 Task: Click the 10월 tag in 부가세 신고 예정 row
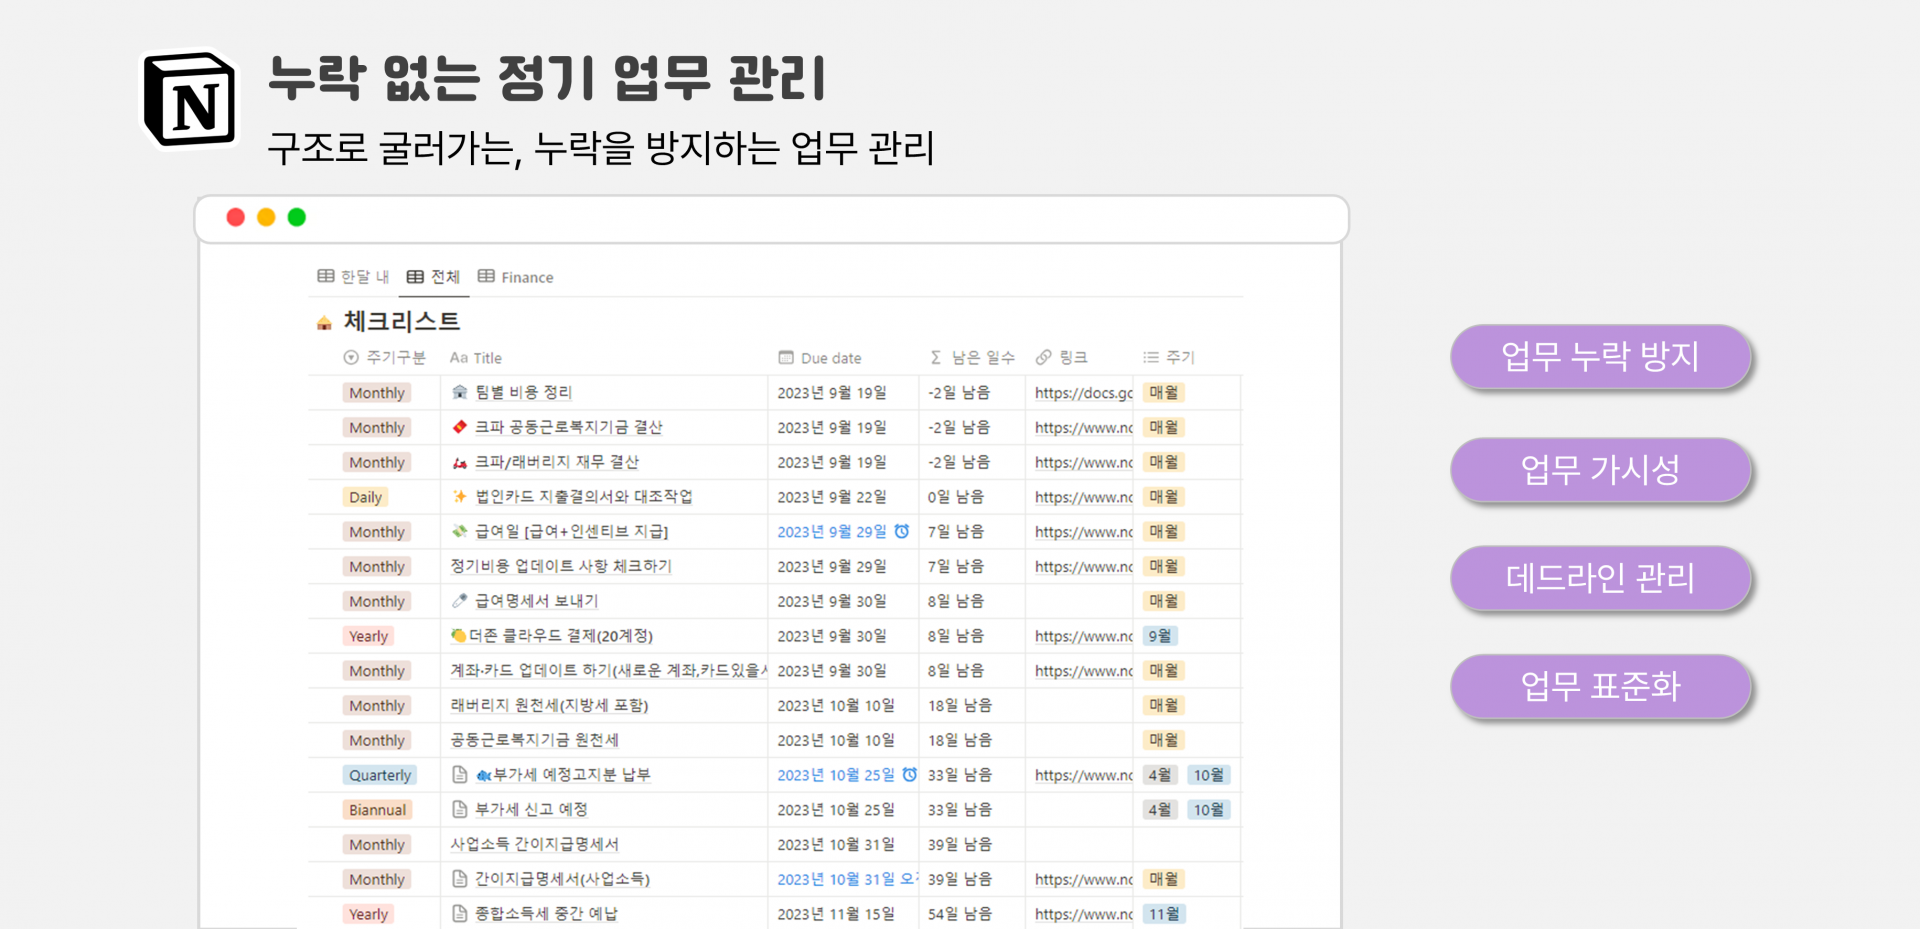(x=1209, y=810)
